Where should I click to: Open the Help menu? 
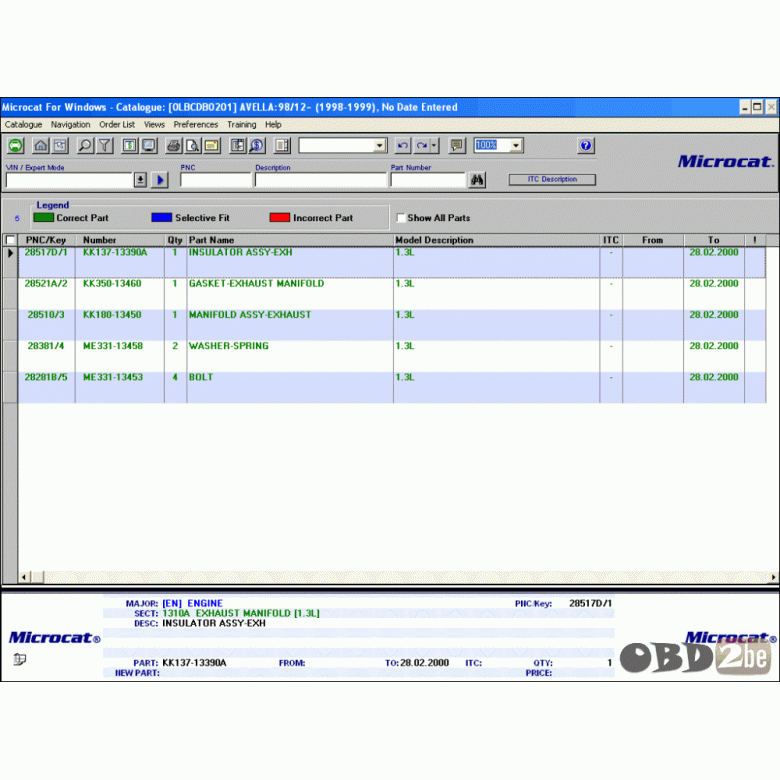tap(273, 124)
